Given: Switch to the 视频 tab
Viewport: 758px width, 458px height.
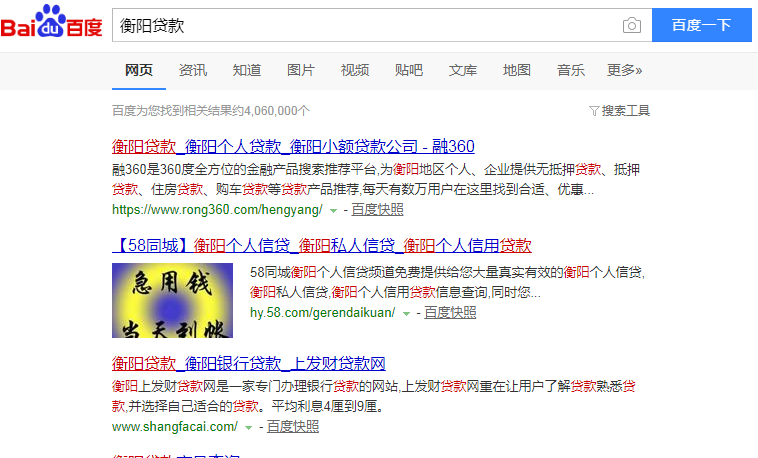Looking at the screenshot, I should (x=355, y=70).
